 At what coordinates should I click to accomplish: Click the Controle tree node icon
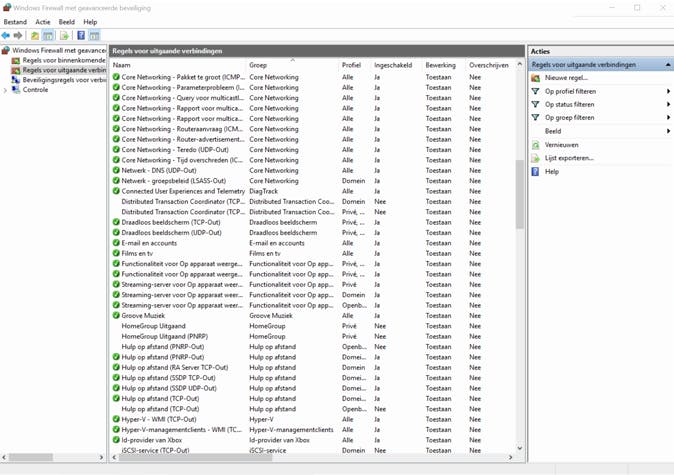[16, 89]
